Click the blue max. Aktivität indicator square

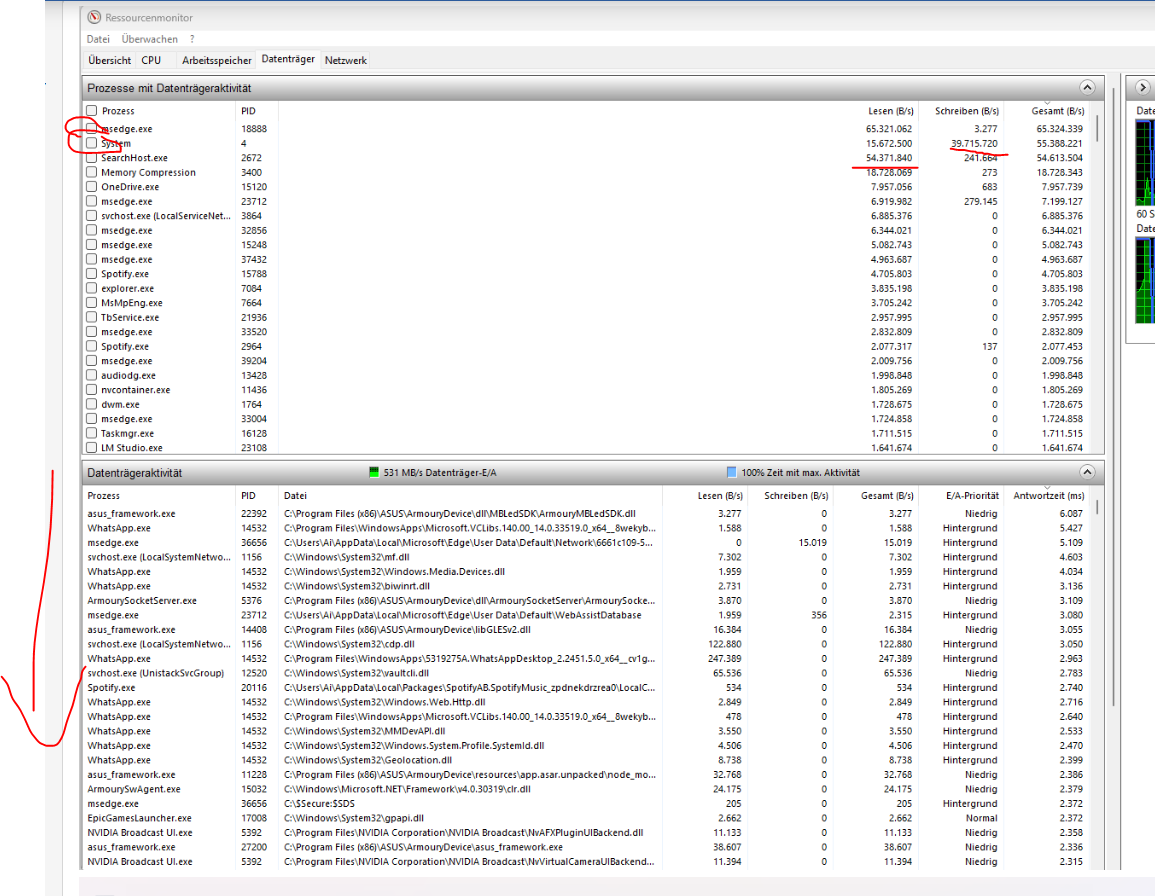(731, 472)
